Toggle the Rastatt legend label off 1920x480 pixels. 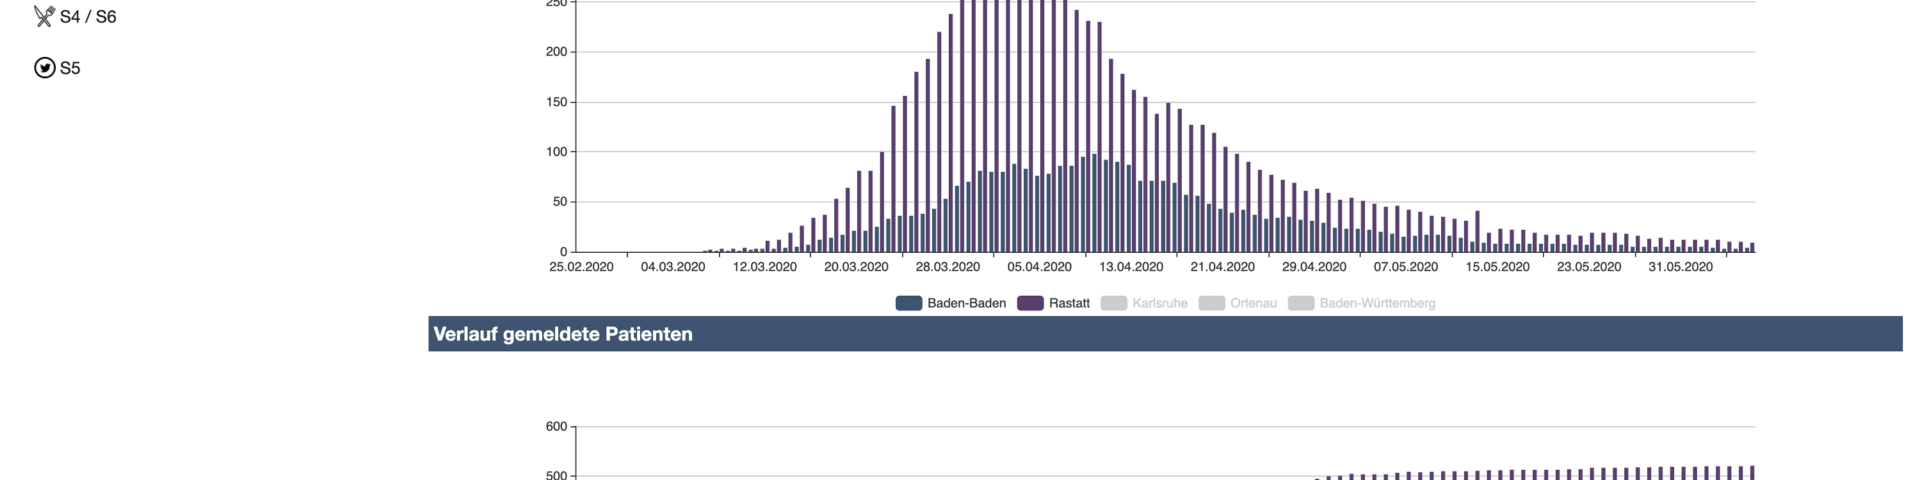pos(1069,303)
